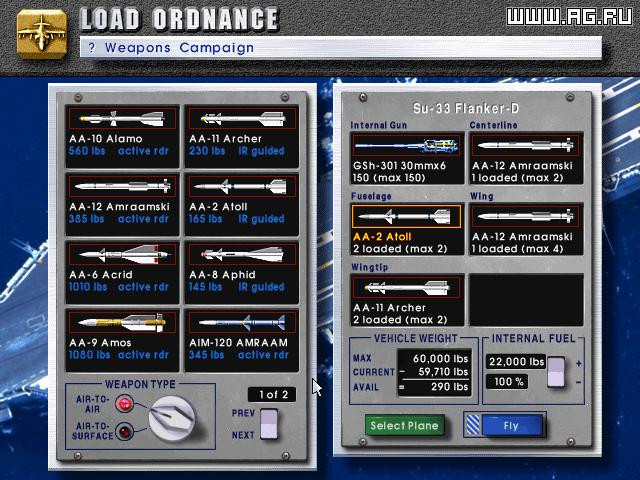Click '1 loaded (max 2)' Centerline text
Screen dimensions: 640x480
click(x=518, y=178)
